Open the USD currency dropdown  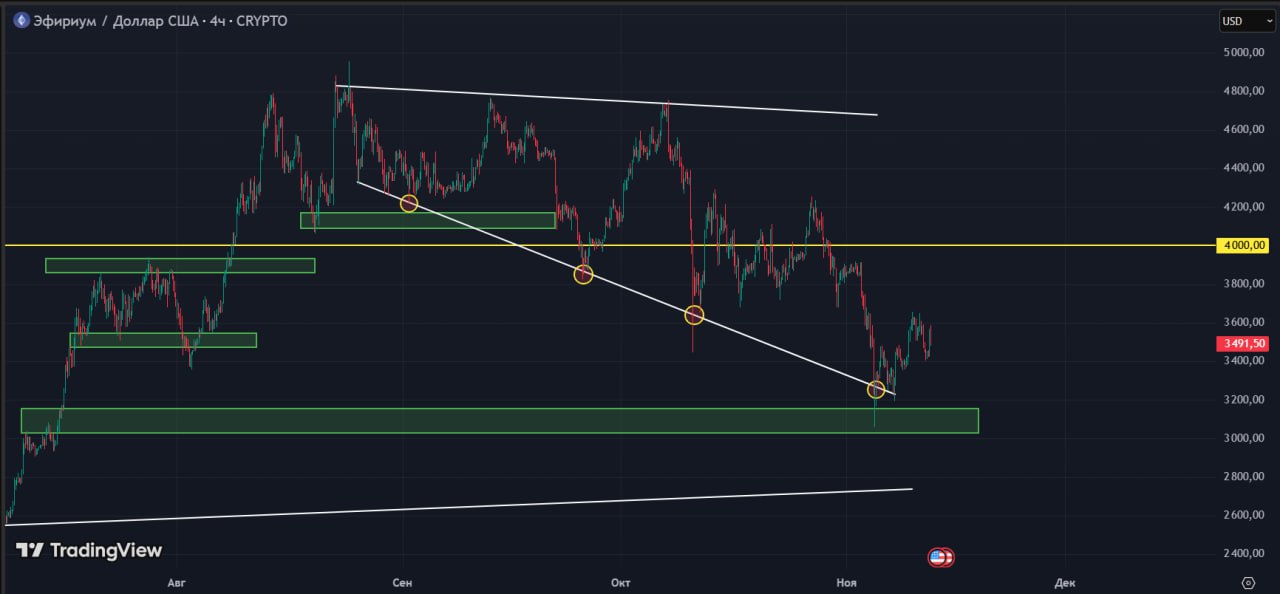[x=1246, y=21]
